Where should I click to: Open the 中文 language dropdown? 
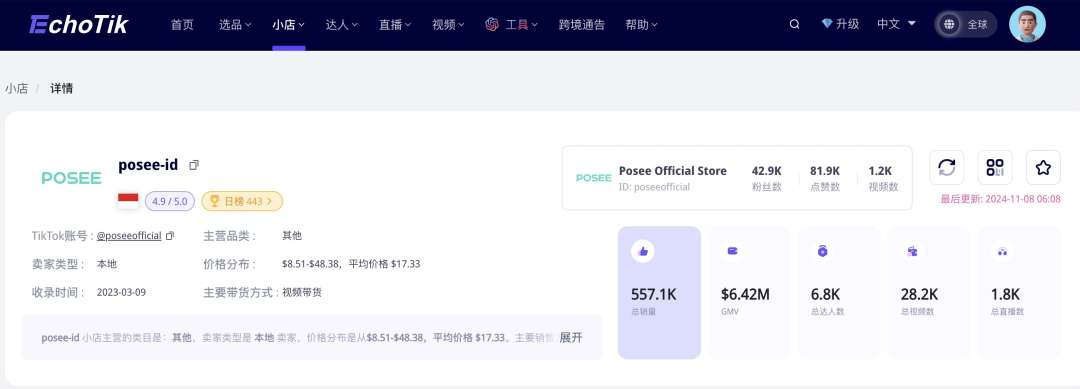[896, 24]
